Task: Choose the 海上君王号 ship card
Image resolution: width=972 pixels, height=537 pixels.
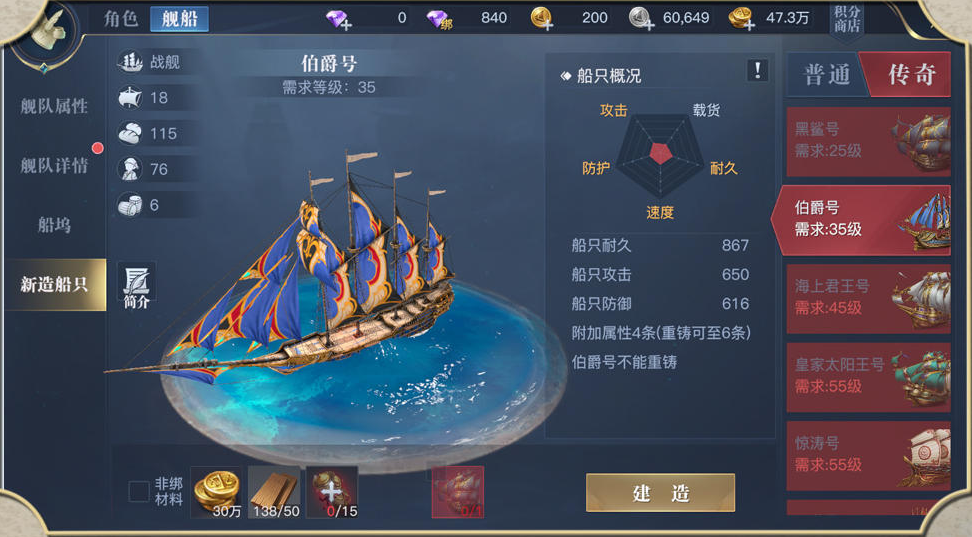Action: pyautogui.click(x=868, y=299)
